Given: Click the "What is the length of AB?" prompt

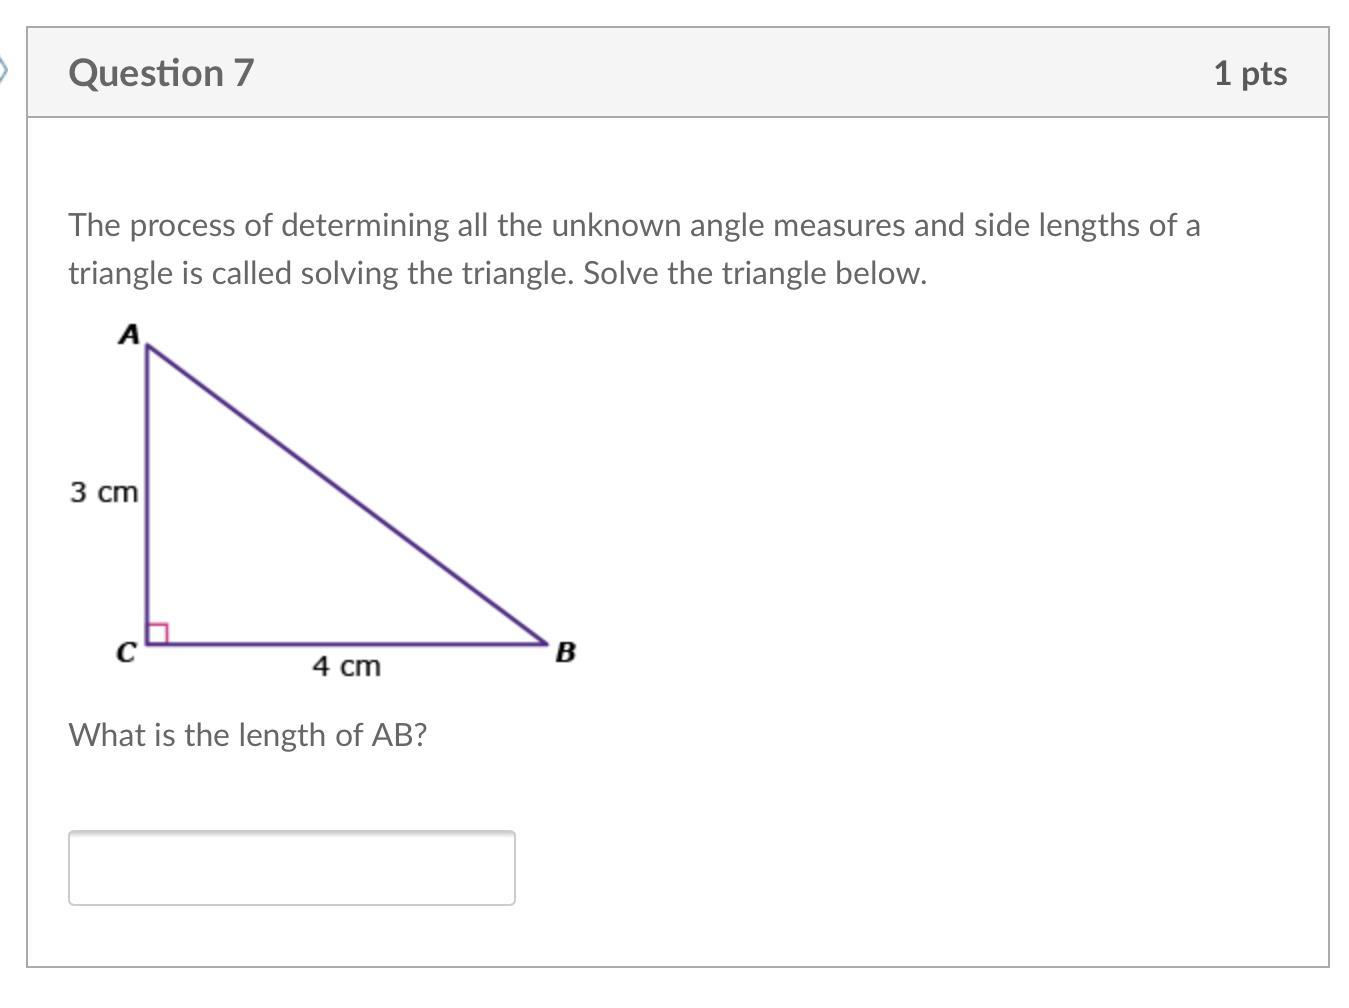Looking at the screenshot, I should point(248,735).
